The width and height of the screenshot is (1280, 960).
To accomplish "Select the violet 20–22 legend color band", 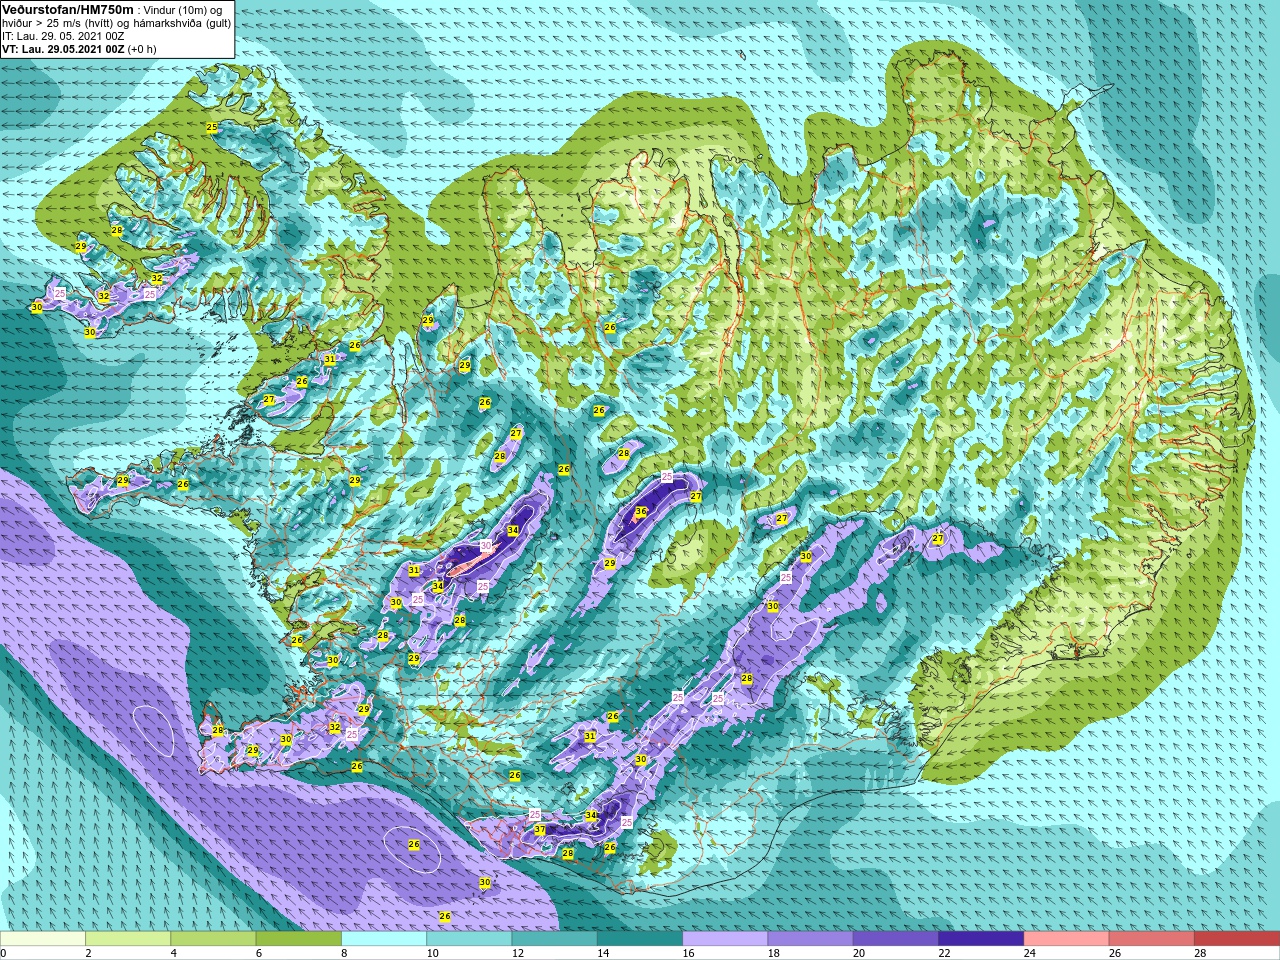I will click(895, 939).
